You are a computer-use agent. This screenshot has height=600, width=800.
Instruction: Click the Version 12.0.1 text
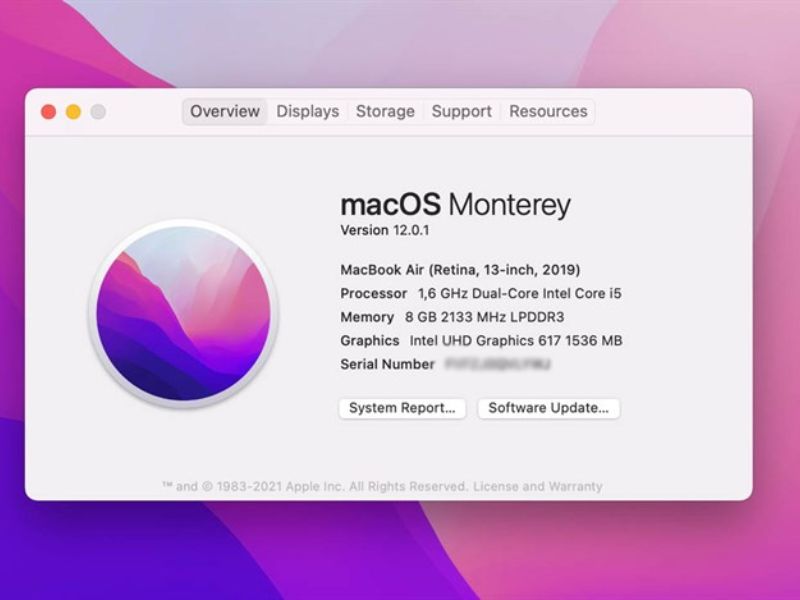point(385,230)
